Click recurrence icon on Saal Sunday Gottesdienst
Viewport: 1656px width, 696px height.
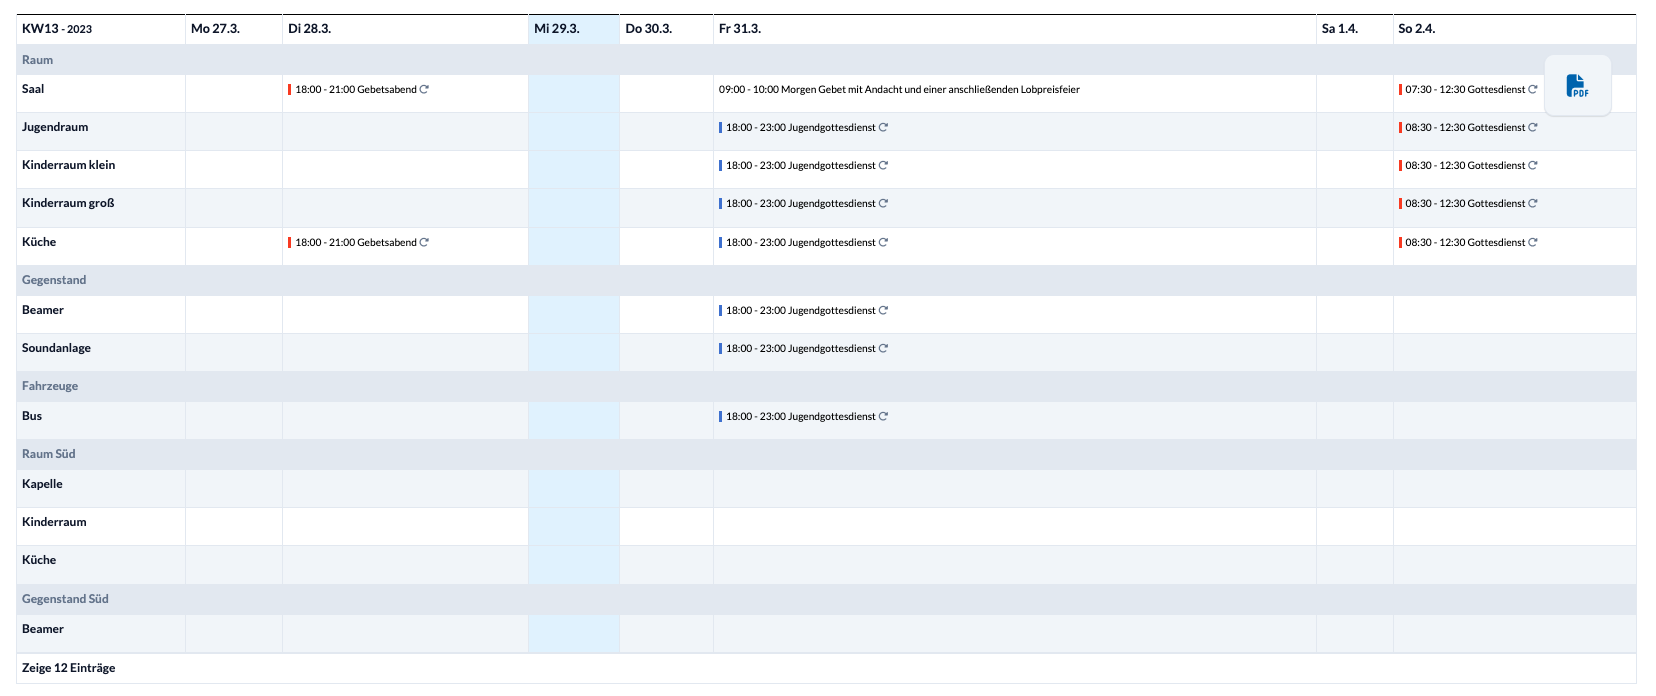point(1533,89)
